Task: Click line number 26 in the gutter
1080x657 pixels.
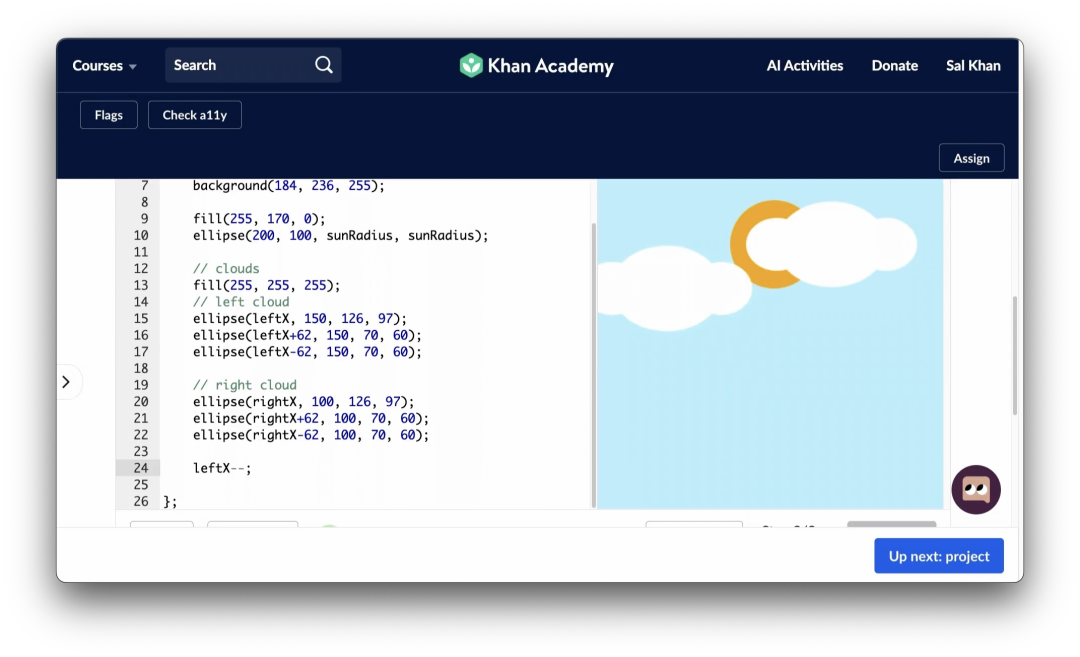Action: 141,501
